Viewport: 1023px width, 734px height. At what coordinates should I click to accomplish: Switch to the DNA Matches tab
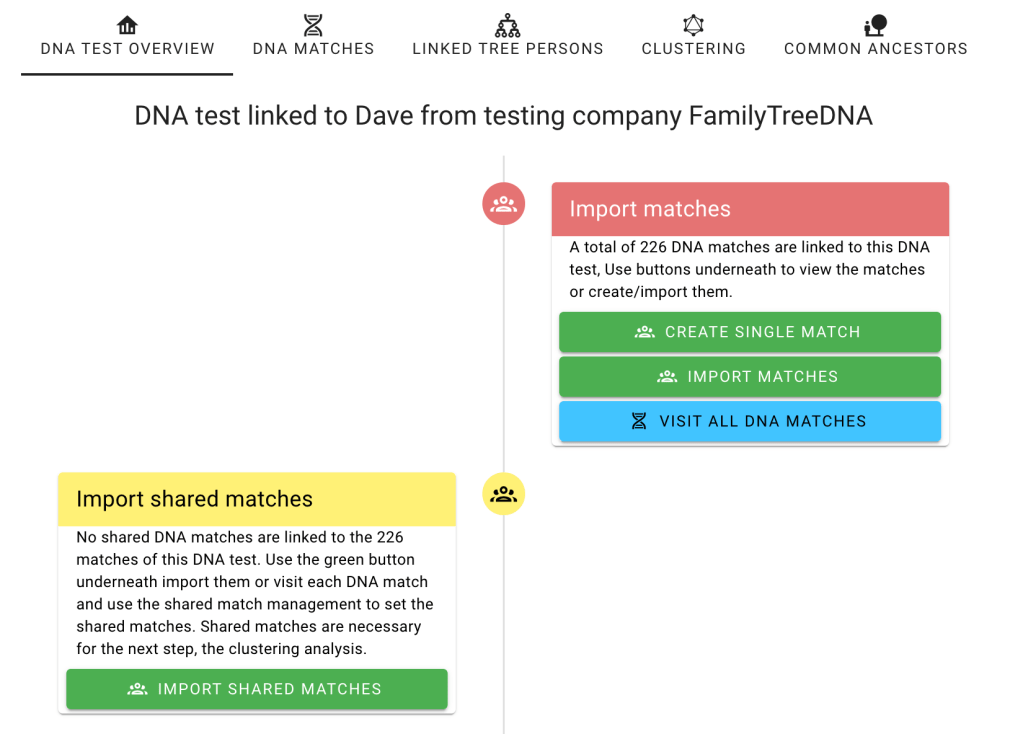(x=313, y=48)
